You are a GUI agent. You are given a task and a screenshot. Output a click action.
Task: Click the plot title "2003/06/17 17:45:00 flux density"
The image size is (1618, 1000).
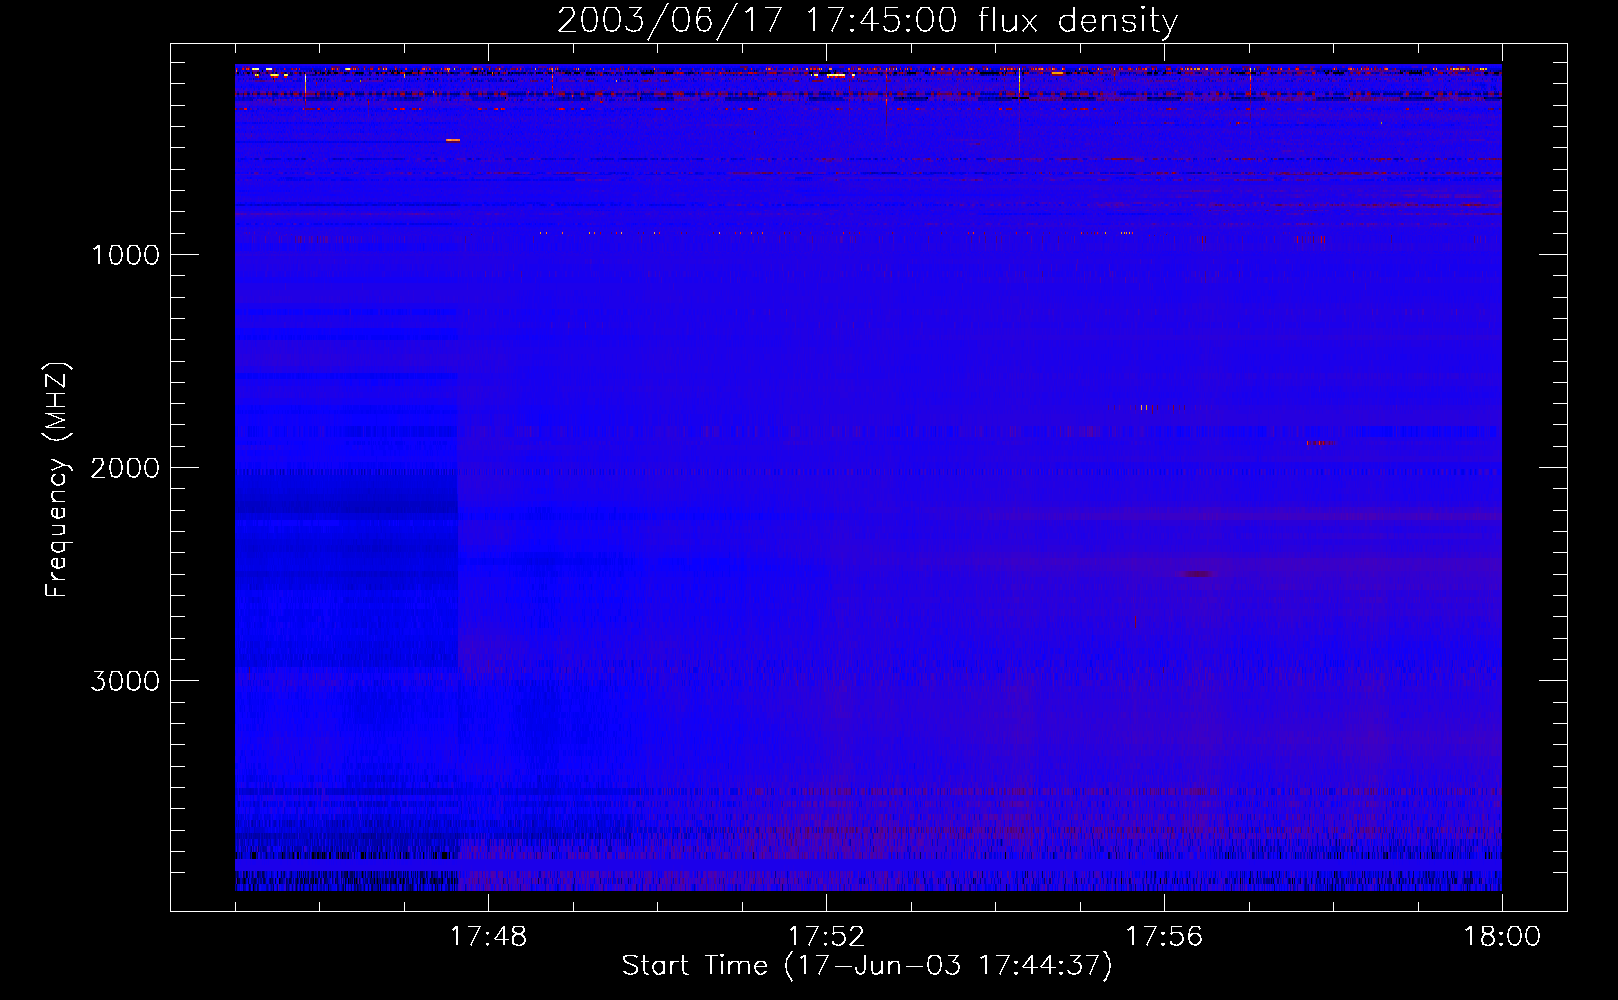(867, 21)
